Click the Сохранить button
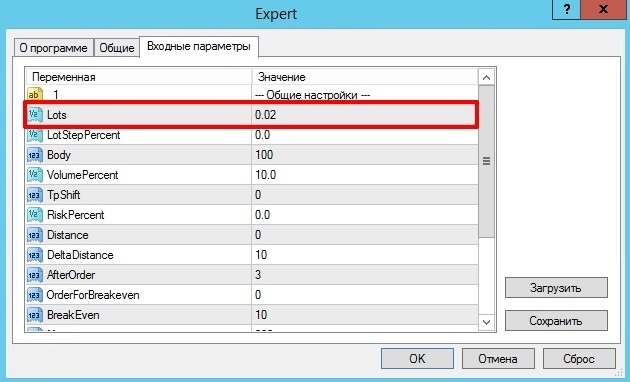 pos(556,321)
